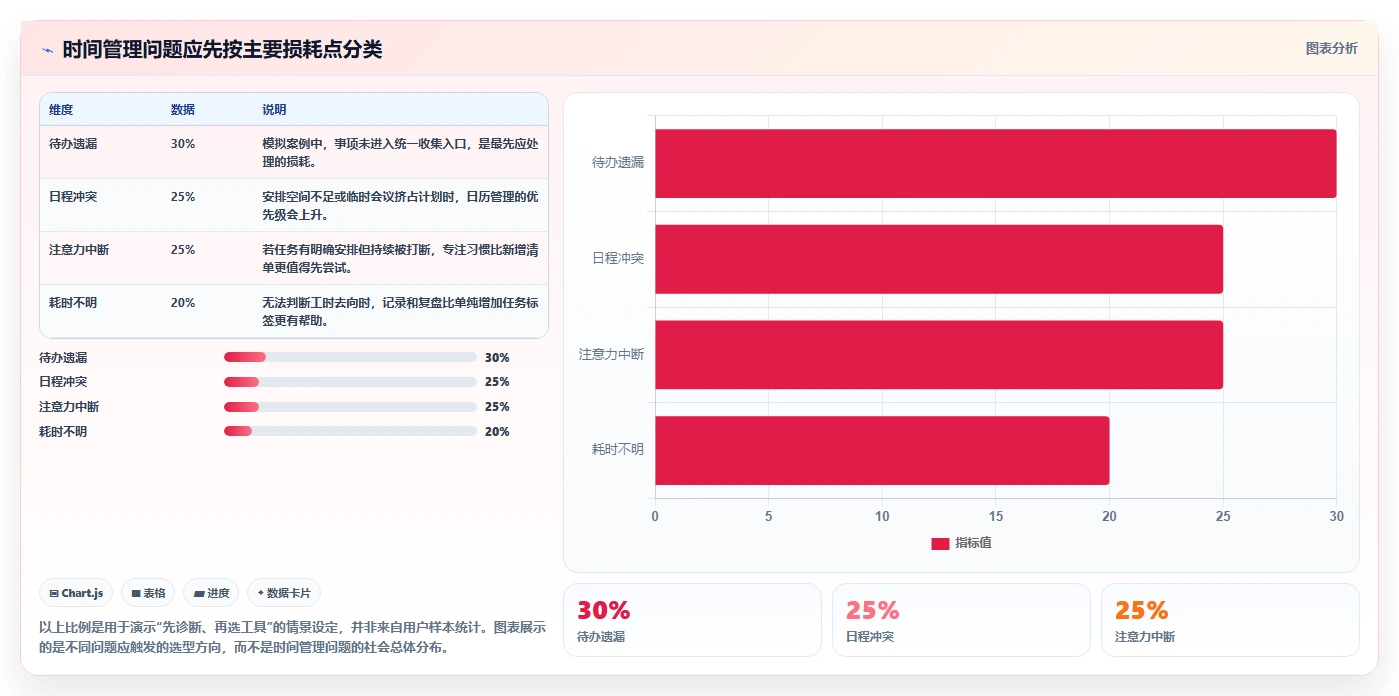This screenshot has height=696, width=1399.
Task: Click the description starting 模拟案例中
Action: pos(400,153)
